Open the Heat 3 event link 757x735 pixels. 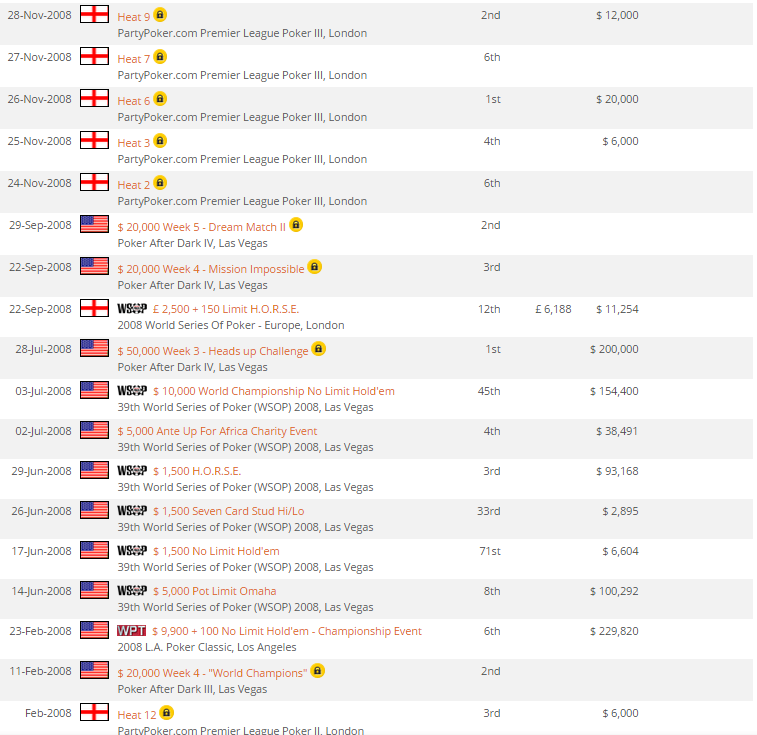click(x=134, y=143)
